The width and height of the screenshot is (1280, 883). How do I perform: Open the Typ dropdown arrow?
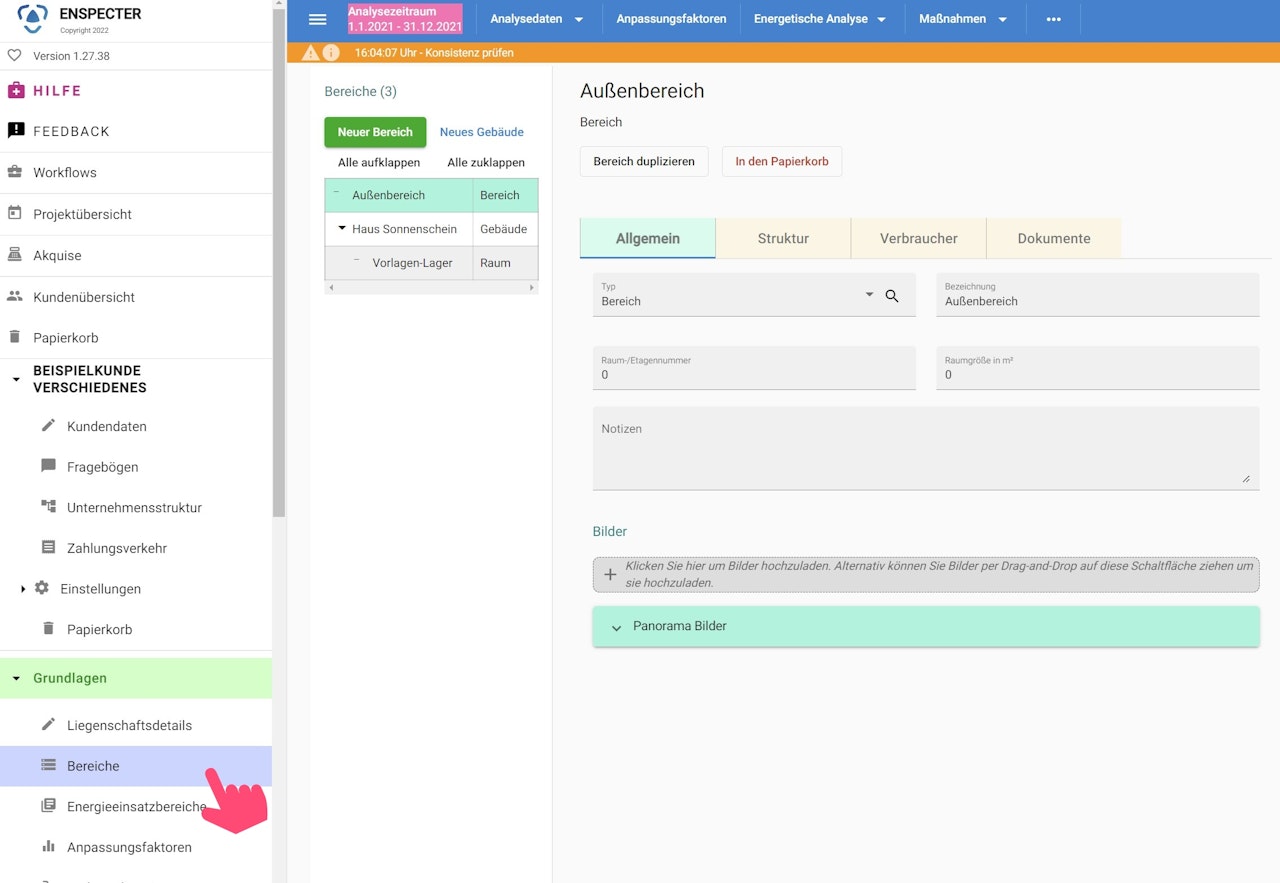coord(869,295)
